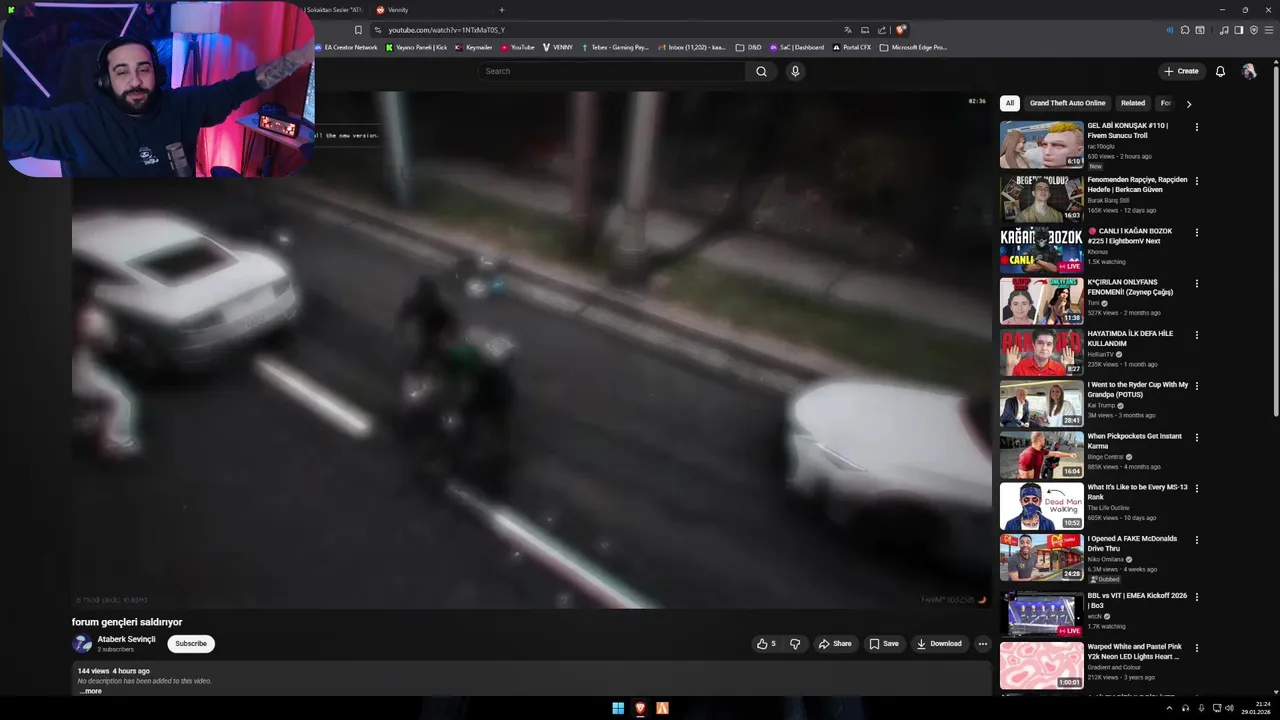Open options for KÇIRILAN ONLYFANS video
The height and width of the screenshot is (720, 1280).
1196,283
